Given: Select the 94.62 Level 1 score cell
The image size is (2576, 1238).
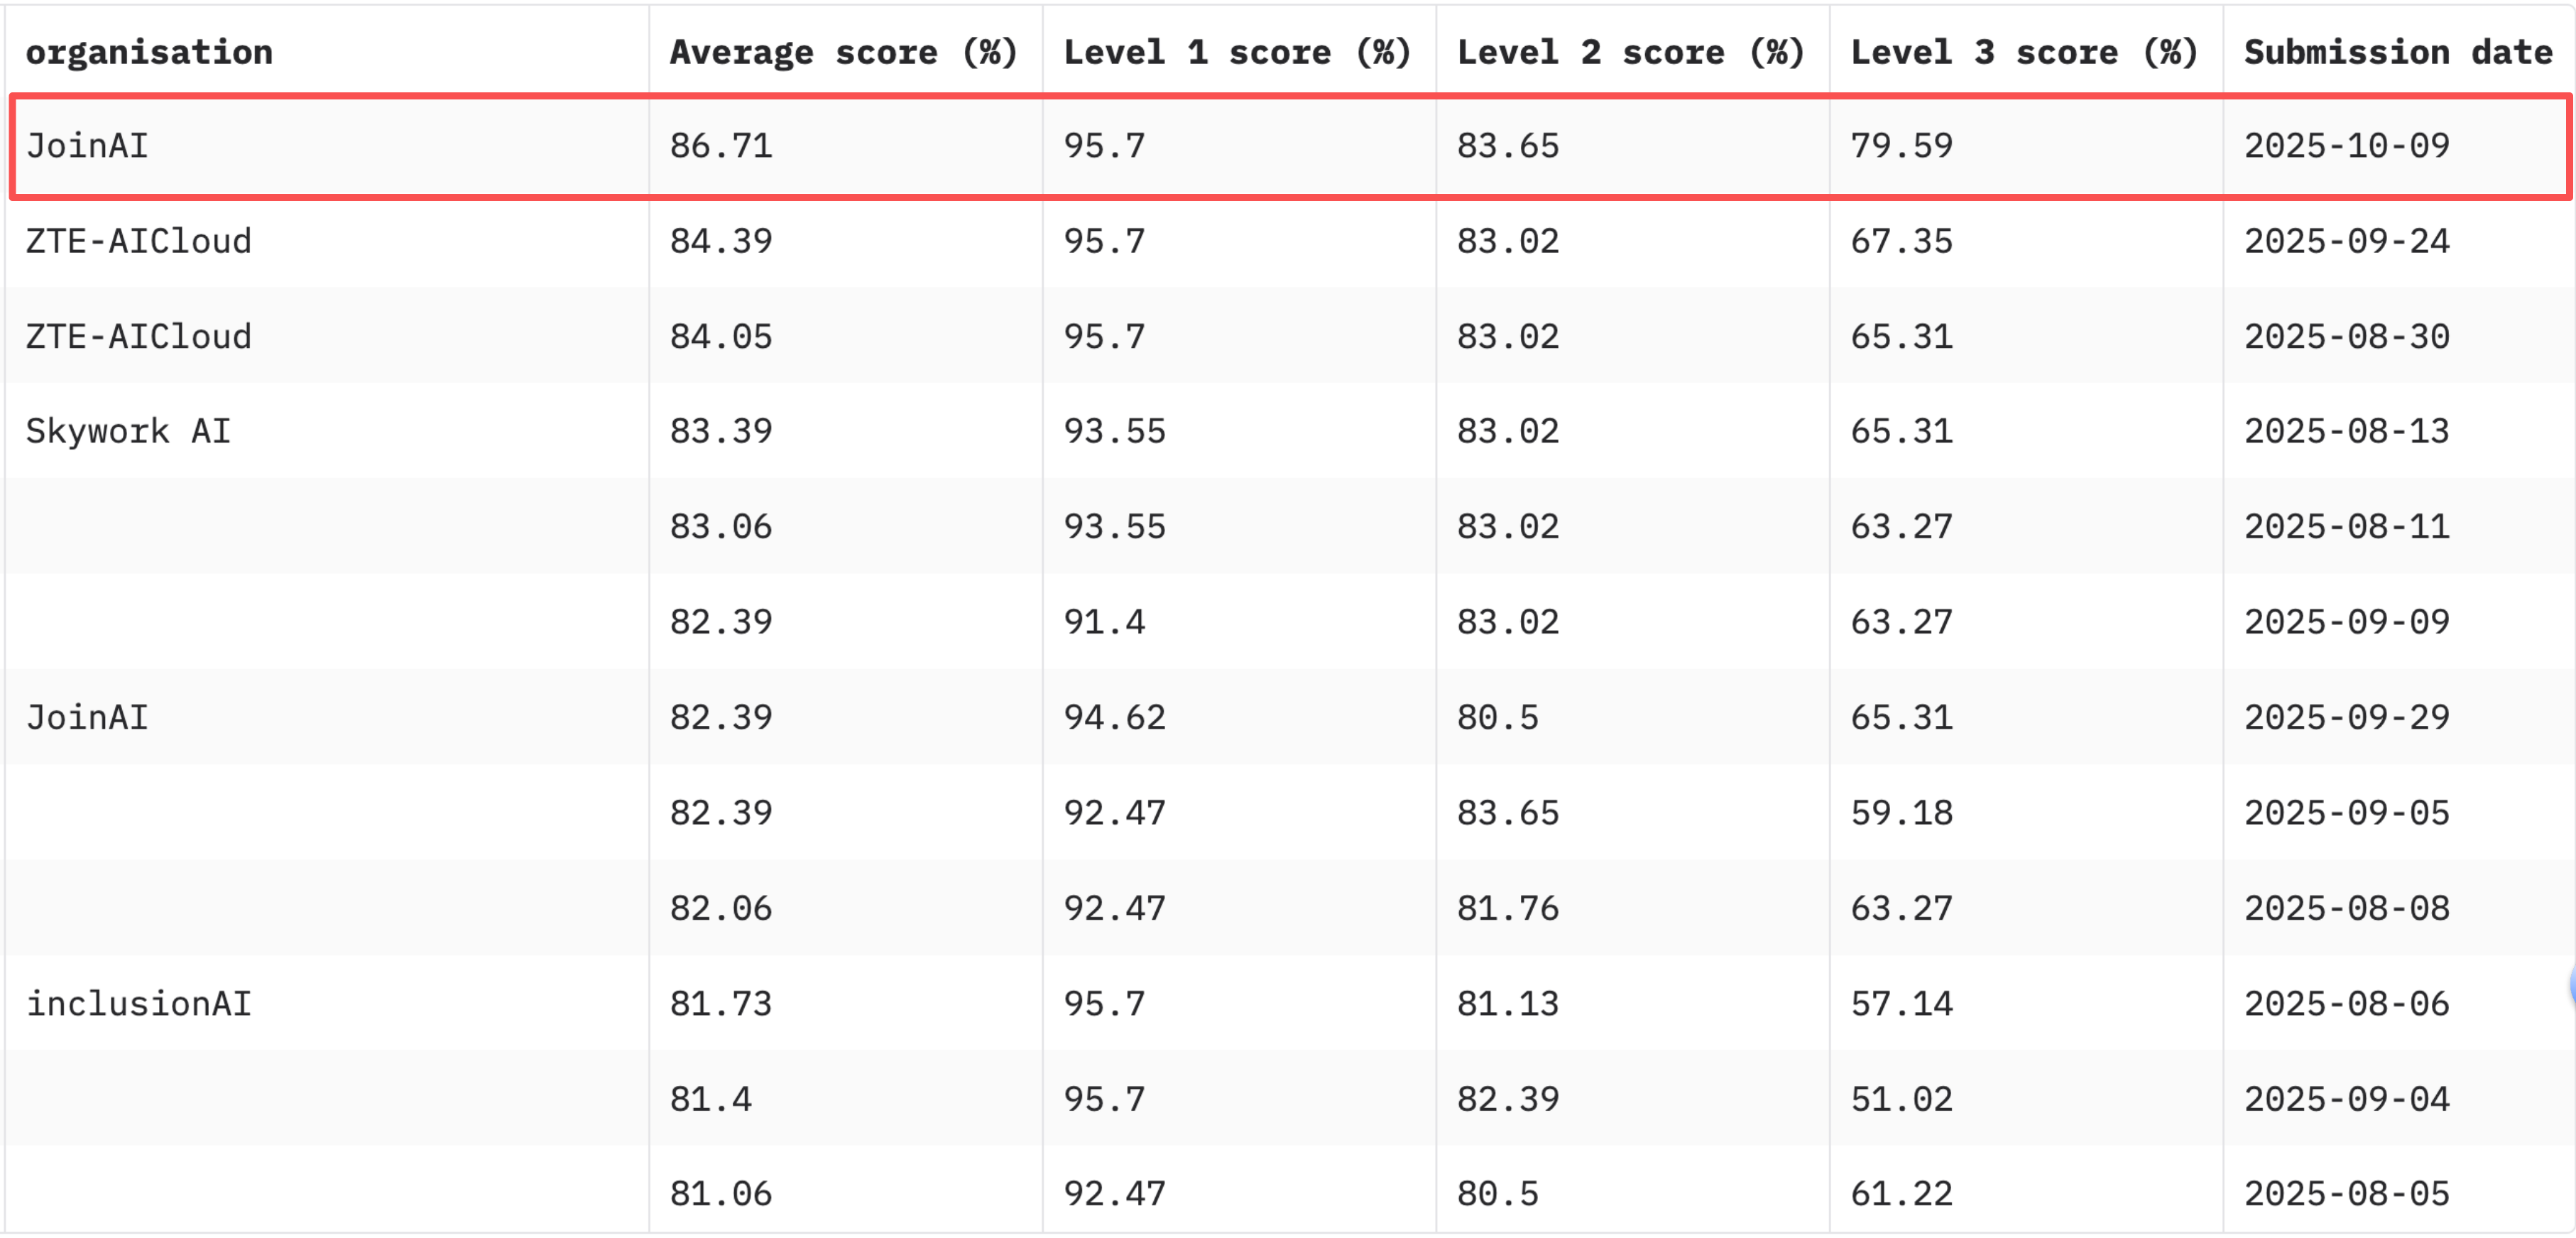Looking at the screenshot, I should pos(1114,717).
